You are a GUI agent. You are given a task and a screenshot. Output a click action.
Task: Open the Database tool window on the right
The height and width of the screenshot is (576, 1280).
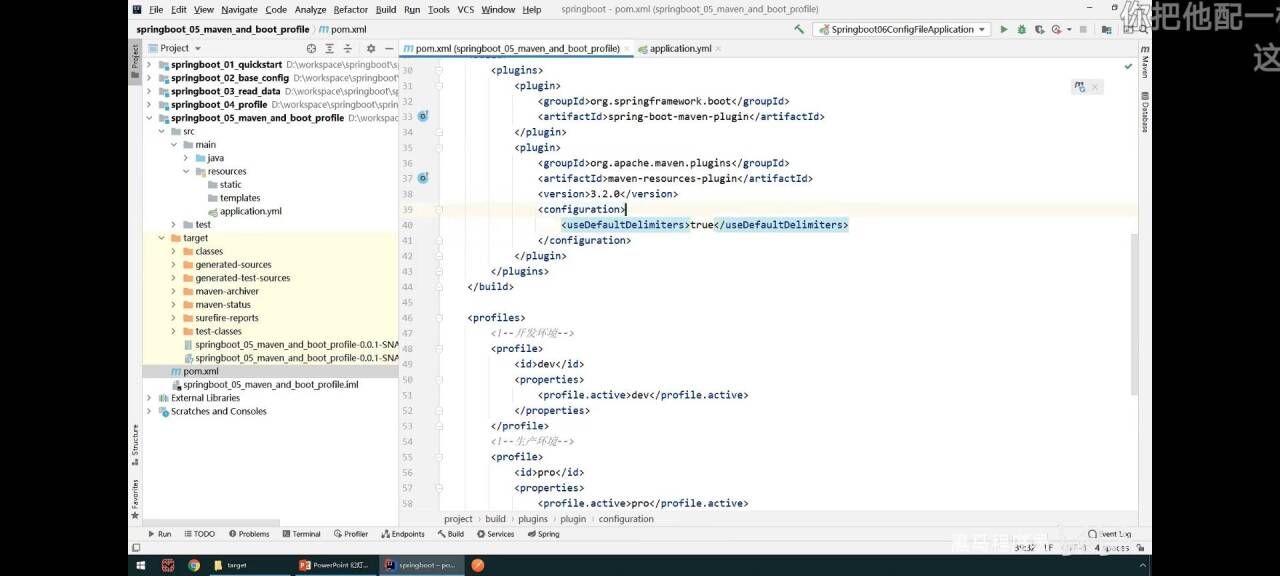point(1145,112)
